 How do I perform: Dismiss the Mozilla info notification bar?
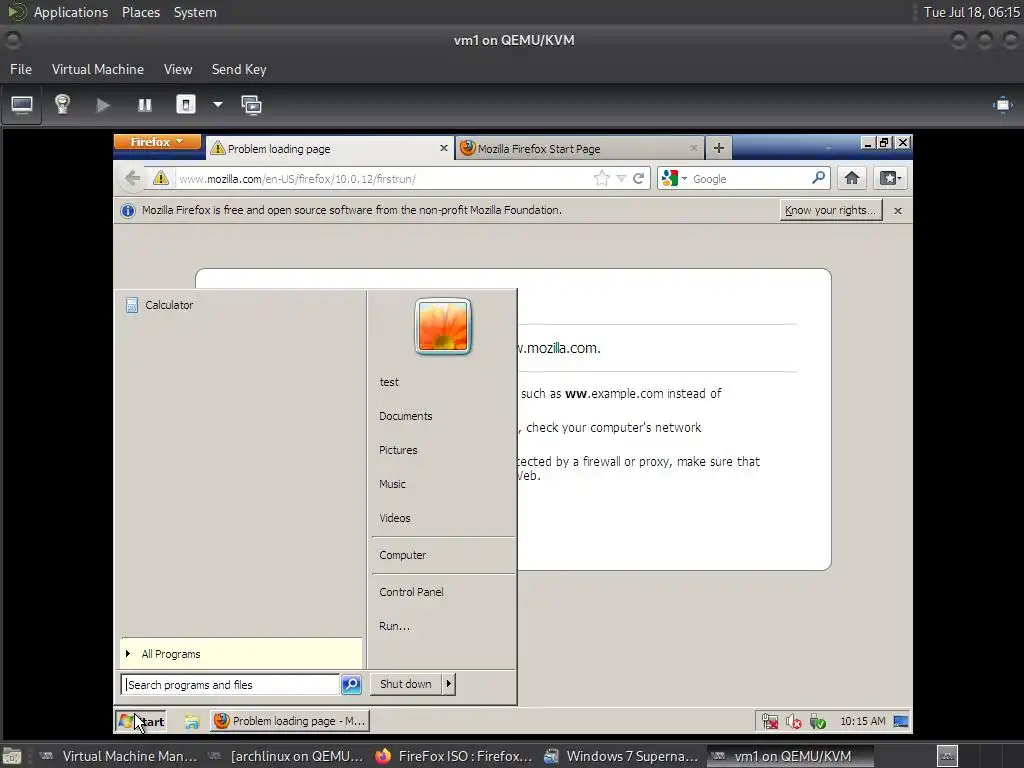tap(898, 210)
